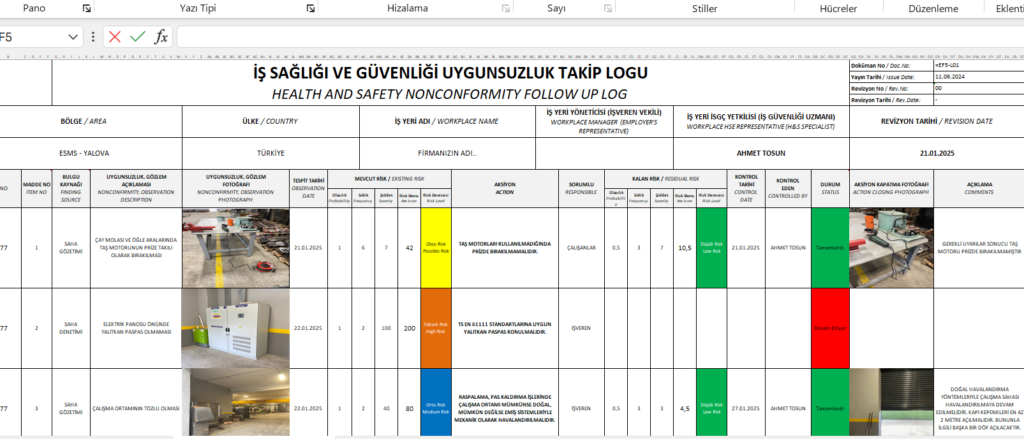Select the ÇALIŞANLAR responsible cell
This screenshot has height=439, width=1024.
(581, 248)
